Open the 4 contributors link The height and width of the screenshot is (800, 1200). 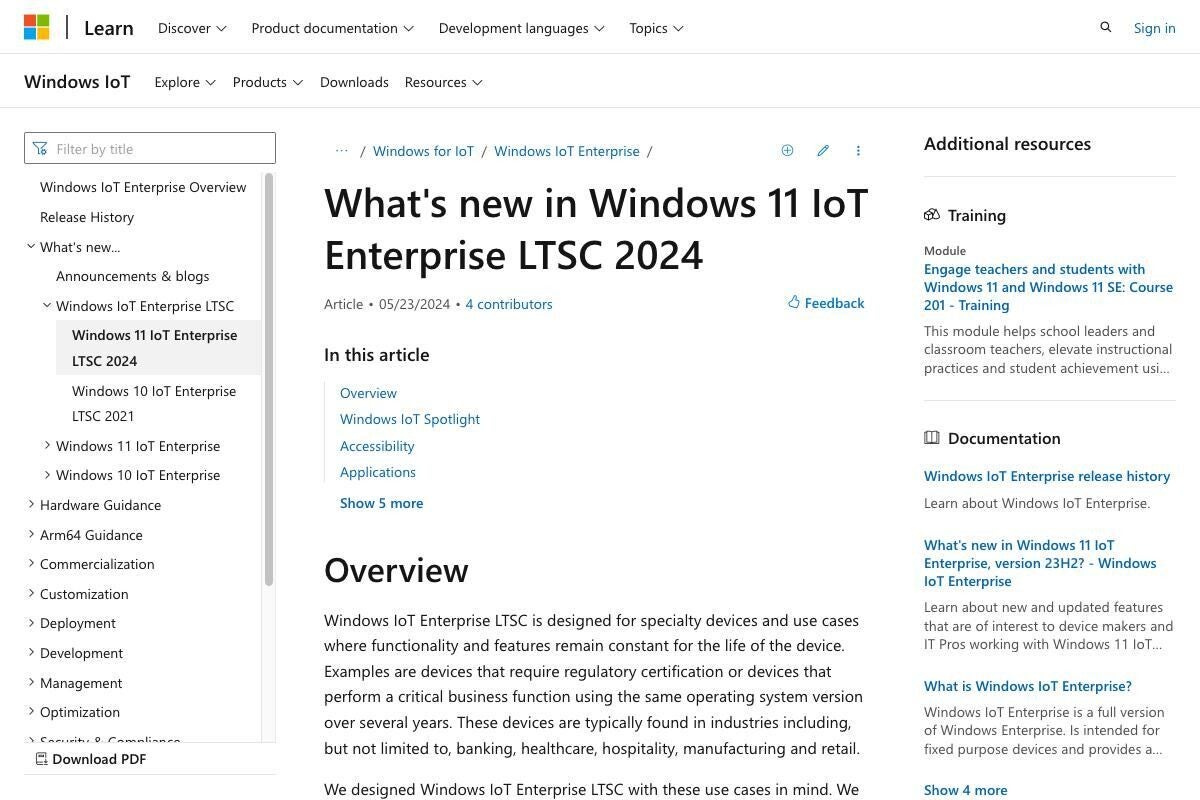click(x=508, y=303)
